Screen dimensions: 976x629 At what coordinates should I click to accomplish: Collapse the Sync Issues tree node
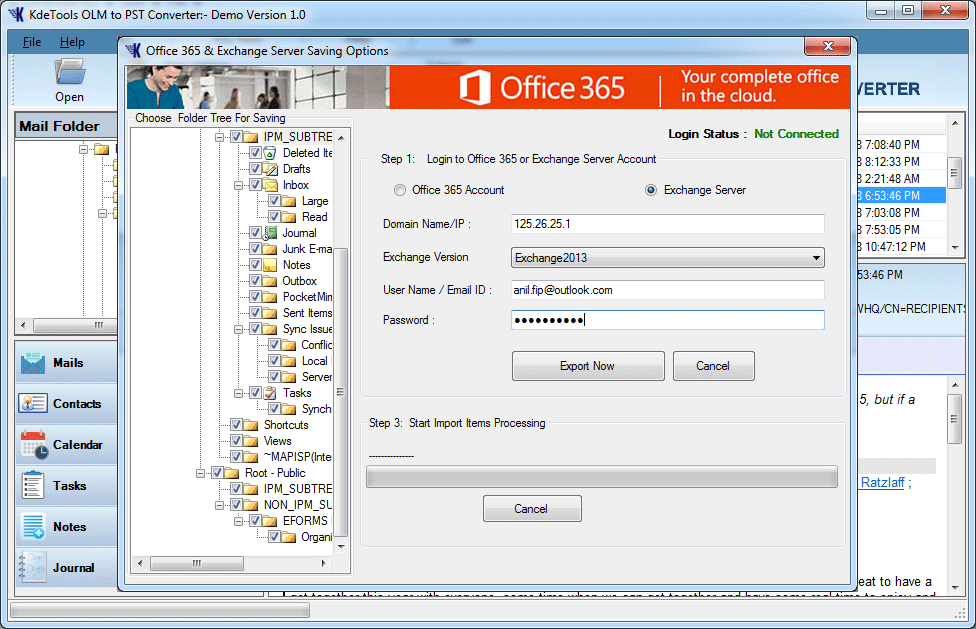pos(238,329)
